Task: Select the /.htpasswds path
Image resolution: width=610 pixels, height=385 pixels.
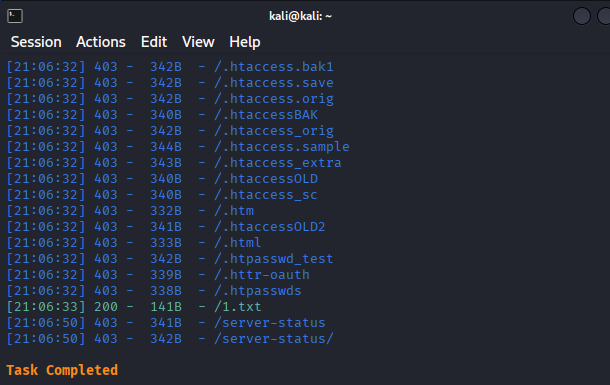Action: coord(258,290)
